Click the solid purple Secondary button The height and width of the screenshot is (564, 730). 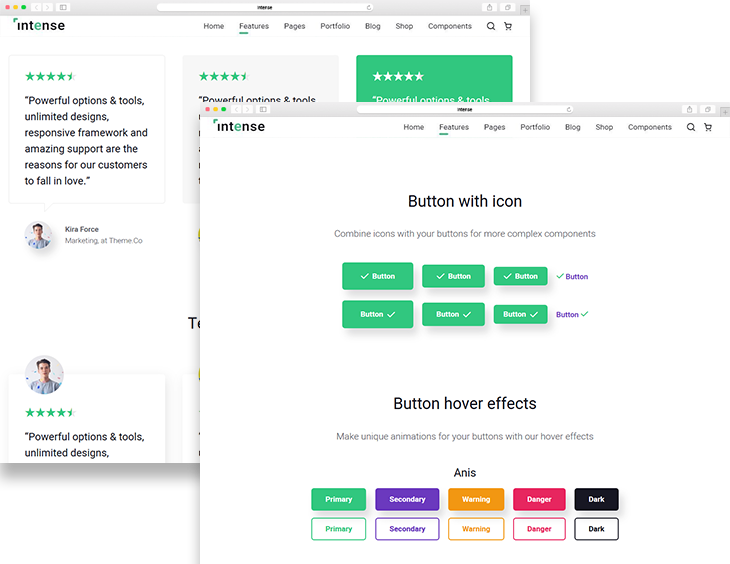[407, 499]
